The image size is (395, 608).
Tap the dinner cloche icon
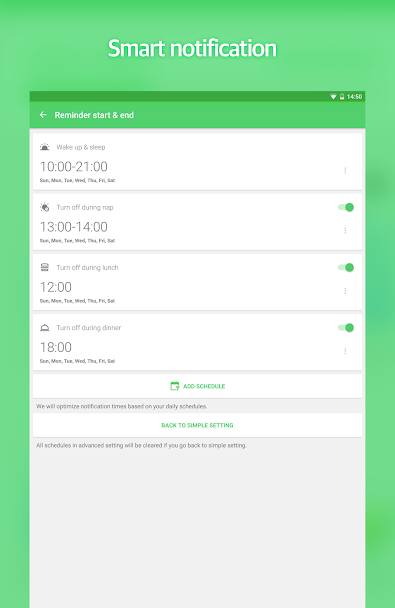coord(45,328)
